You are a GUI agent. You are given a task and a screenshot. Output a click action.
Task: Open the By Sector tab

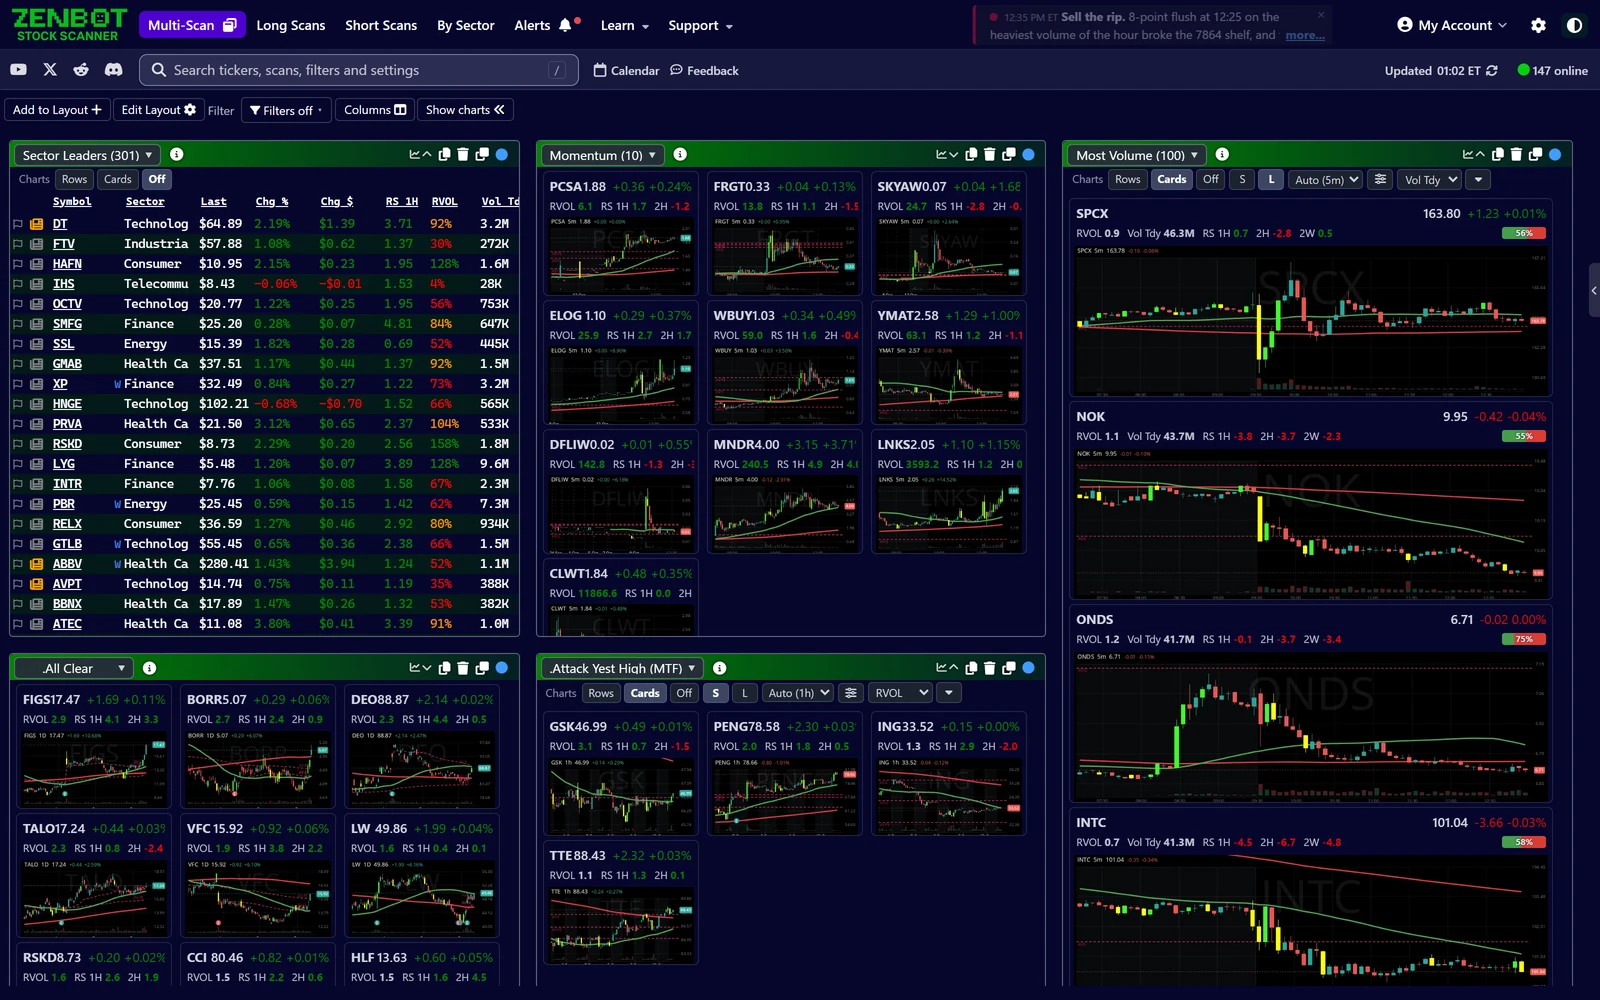[x=466, y=25]
